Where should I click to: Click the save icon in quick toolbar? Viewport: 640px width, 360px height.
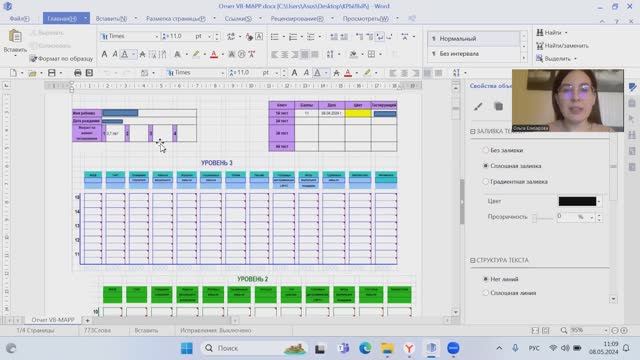[51, 73]
